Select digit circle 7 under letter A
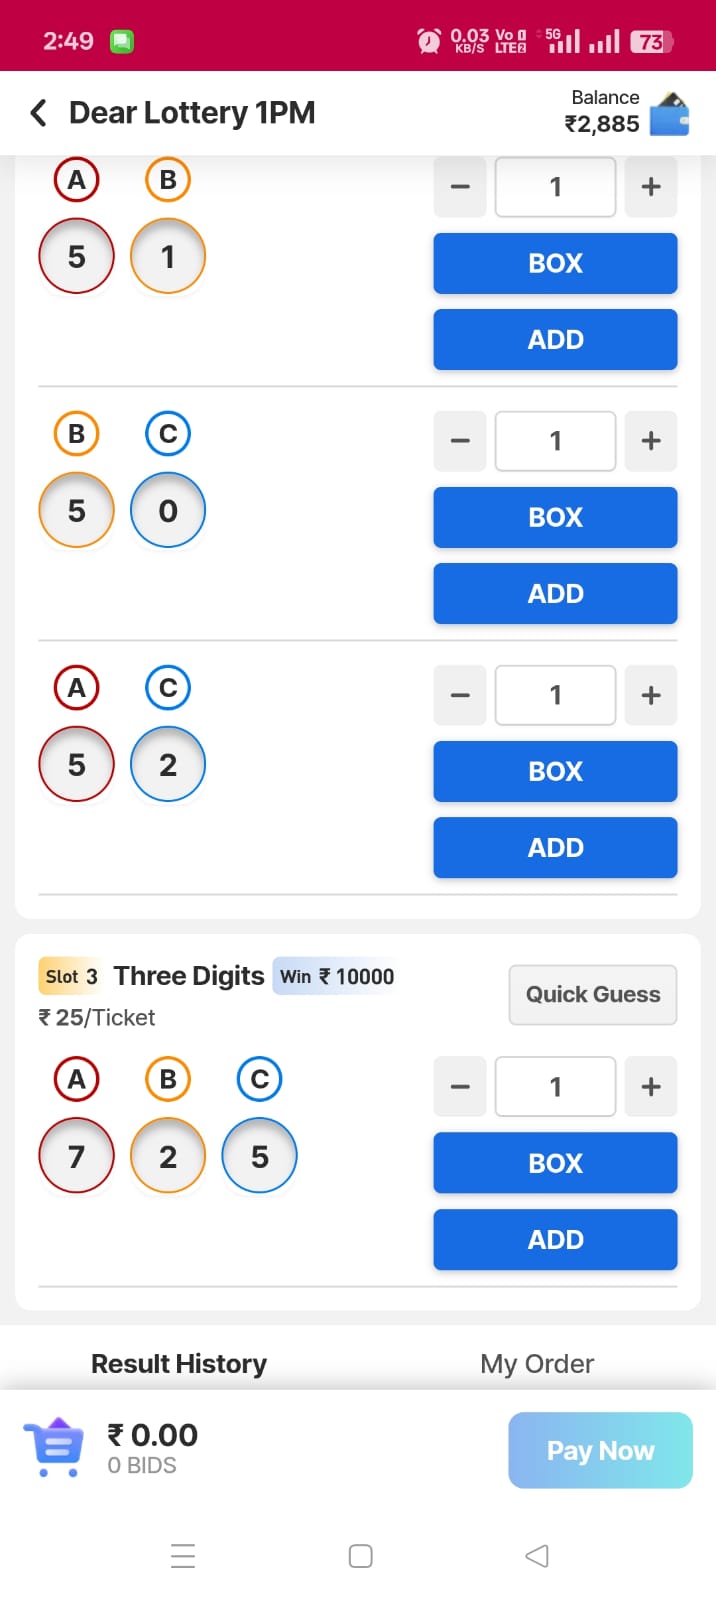Screen dimensions: 716x1600 (76, 1156)
